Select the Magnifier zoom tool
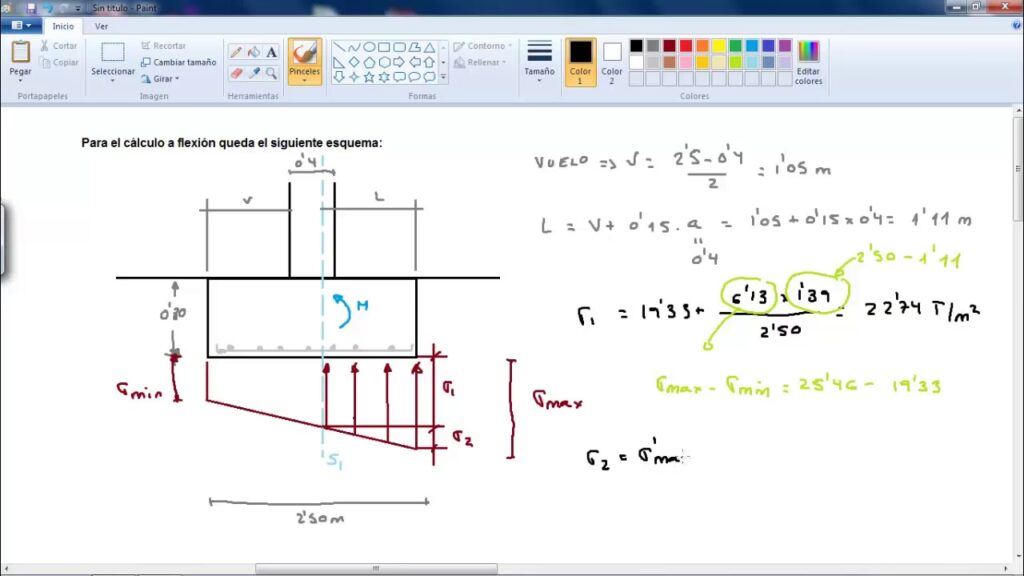 tap(272, 73)
